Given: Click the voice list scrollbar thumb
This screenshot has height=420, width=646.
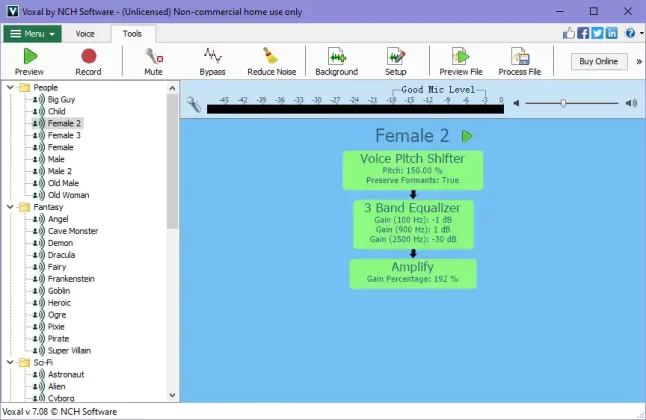Looking at the screenshot, I should (172, 161).
